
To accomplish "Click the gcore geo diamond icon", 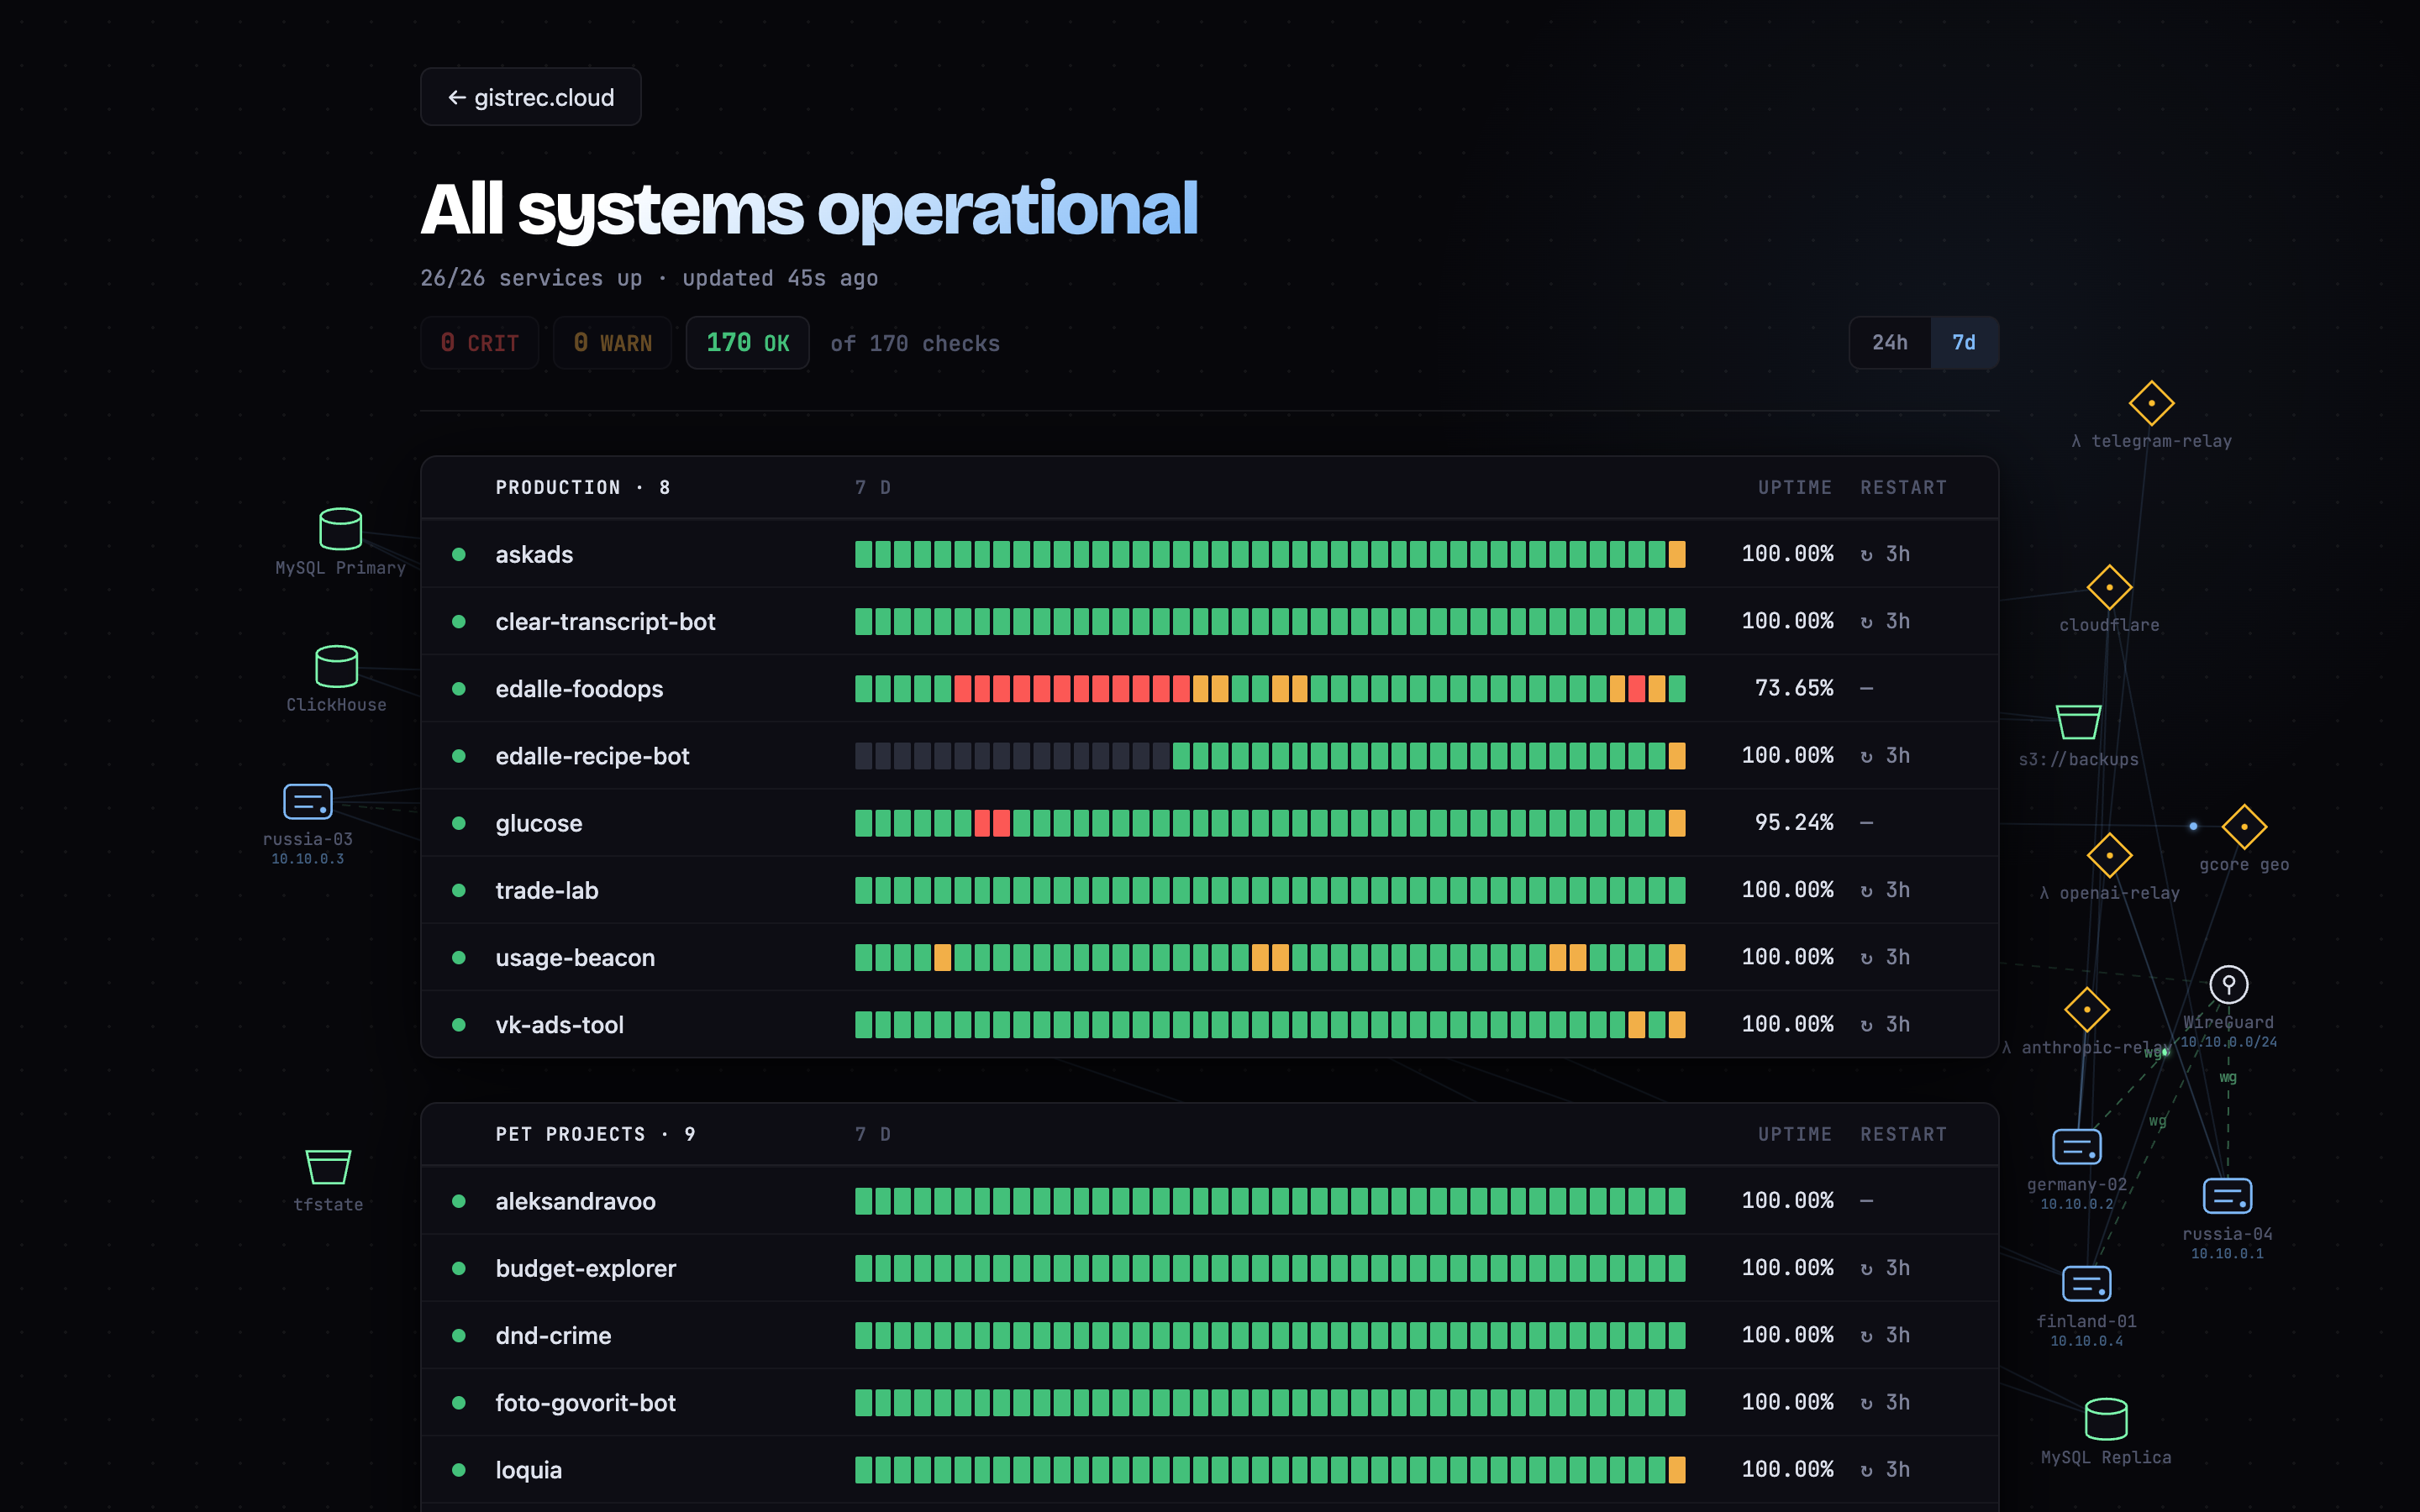I will tap(2244, 827).
